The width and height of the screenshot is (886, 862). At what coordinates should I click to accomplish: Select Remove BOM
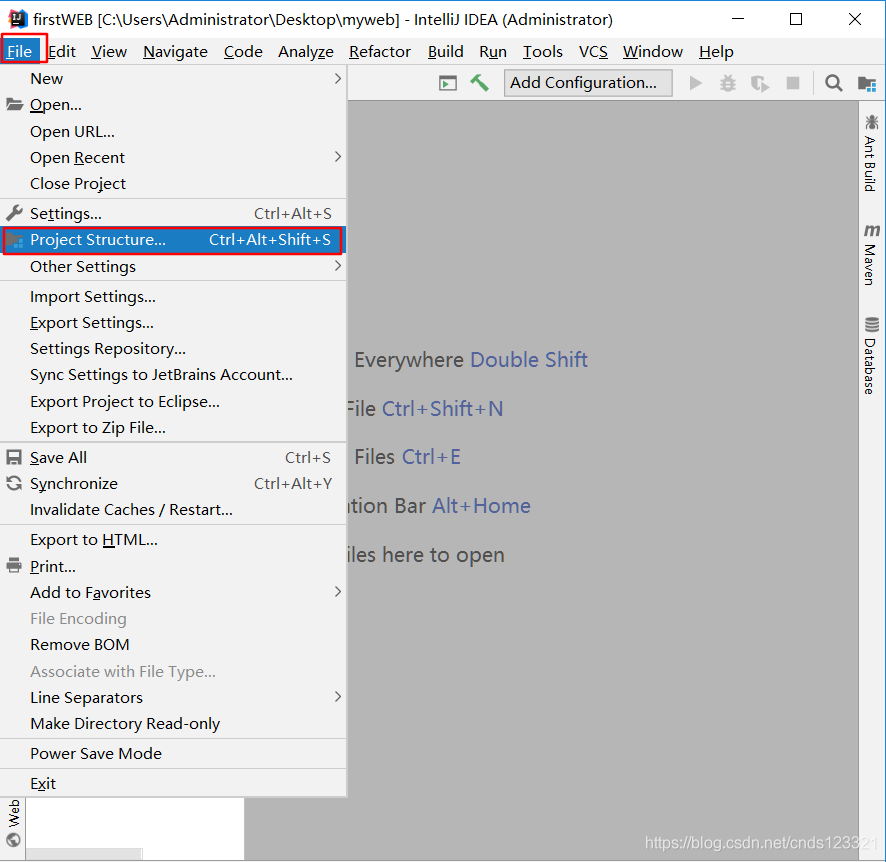pos(173,645)
